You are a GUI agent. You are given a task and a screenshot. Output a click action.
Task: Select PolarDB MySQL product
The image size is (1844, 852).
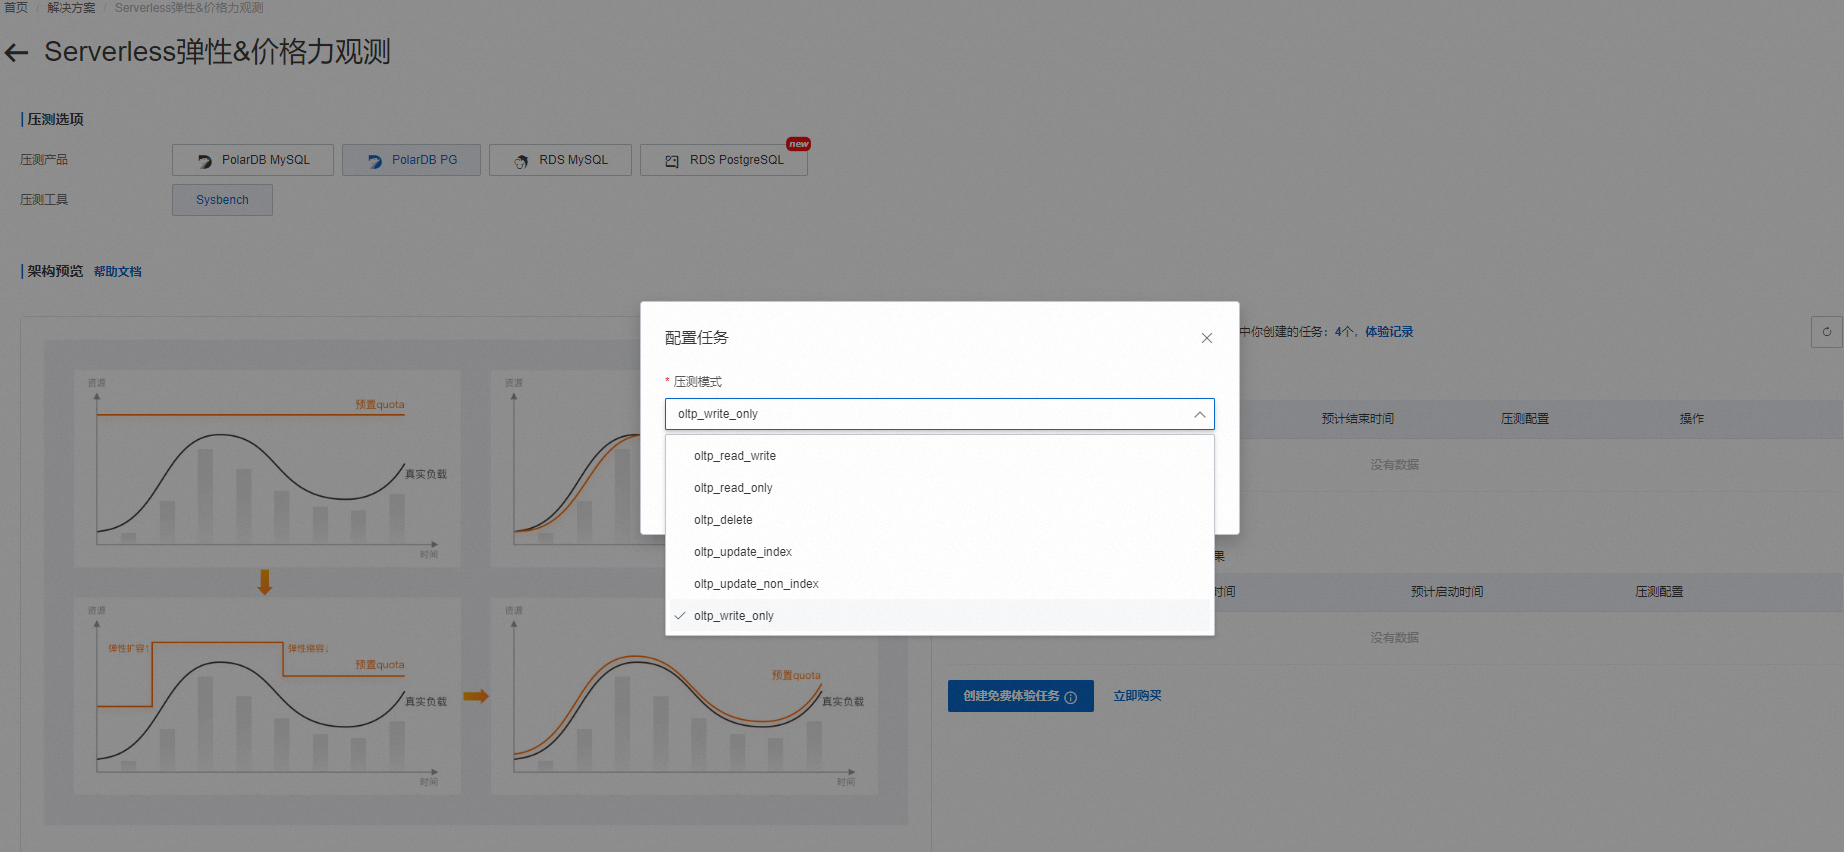pos(253,160)
